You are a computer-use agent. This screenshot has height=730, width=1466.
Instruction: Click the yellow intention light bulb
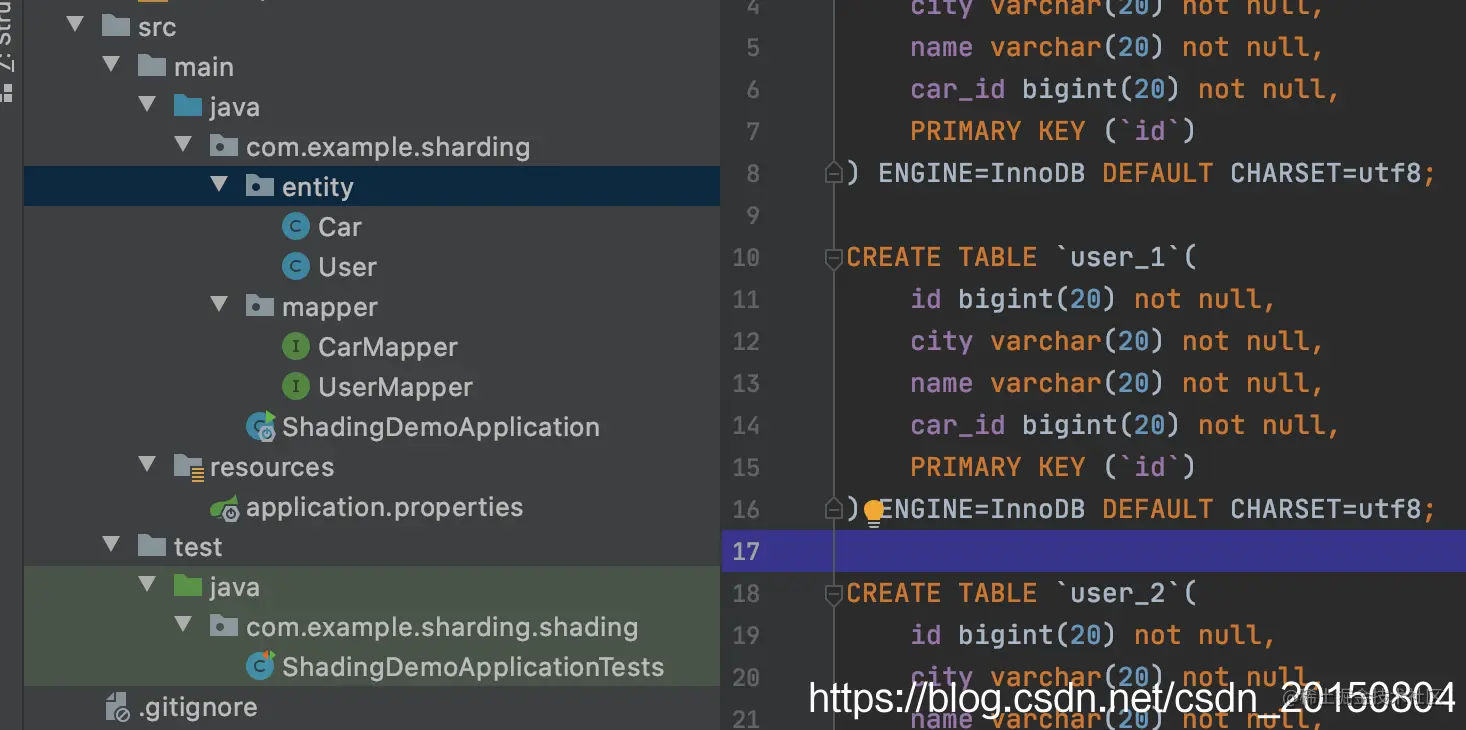[874, 513]
